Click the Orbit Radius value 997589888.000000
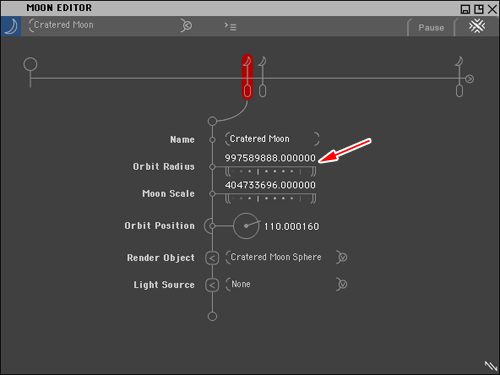Screen dimensions: 500x375 click(x=270, y=158)
